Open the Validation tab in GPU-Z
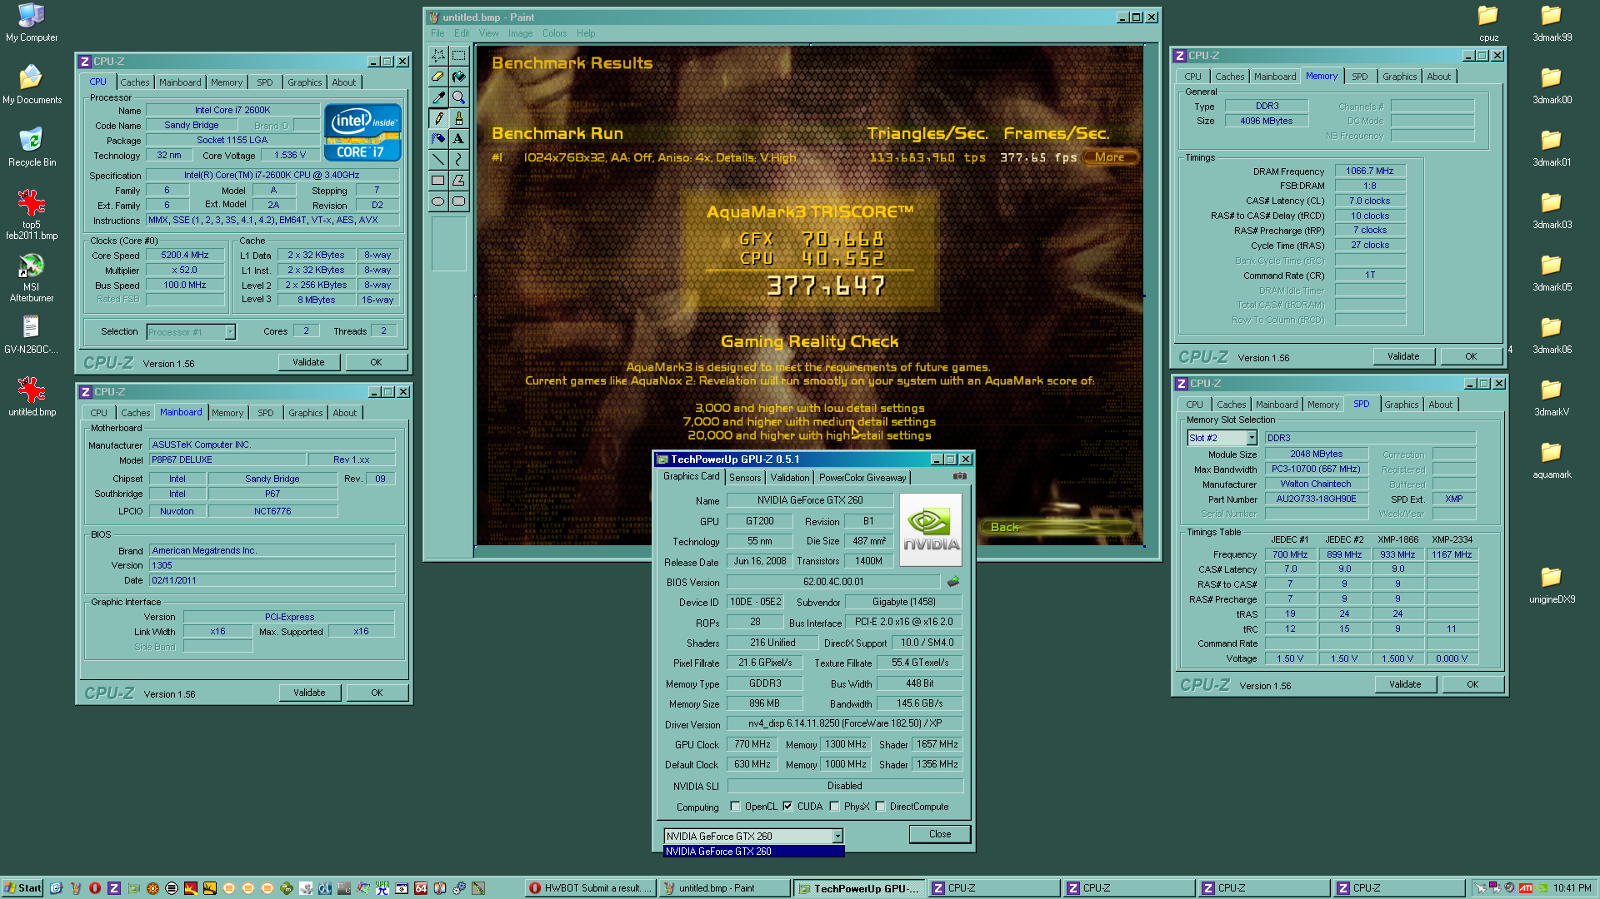1600x899 pixels. 790,478
